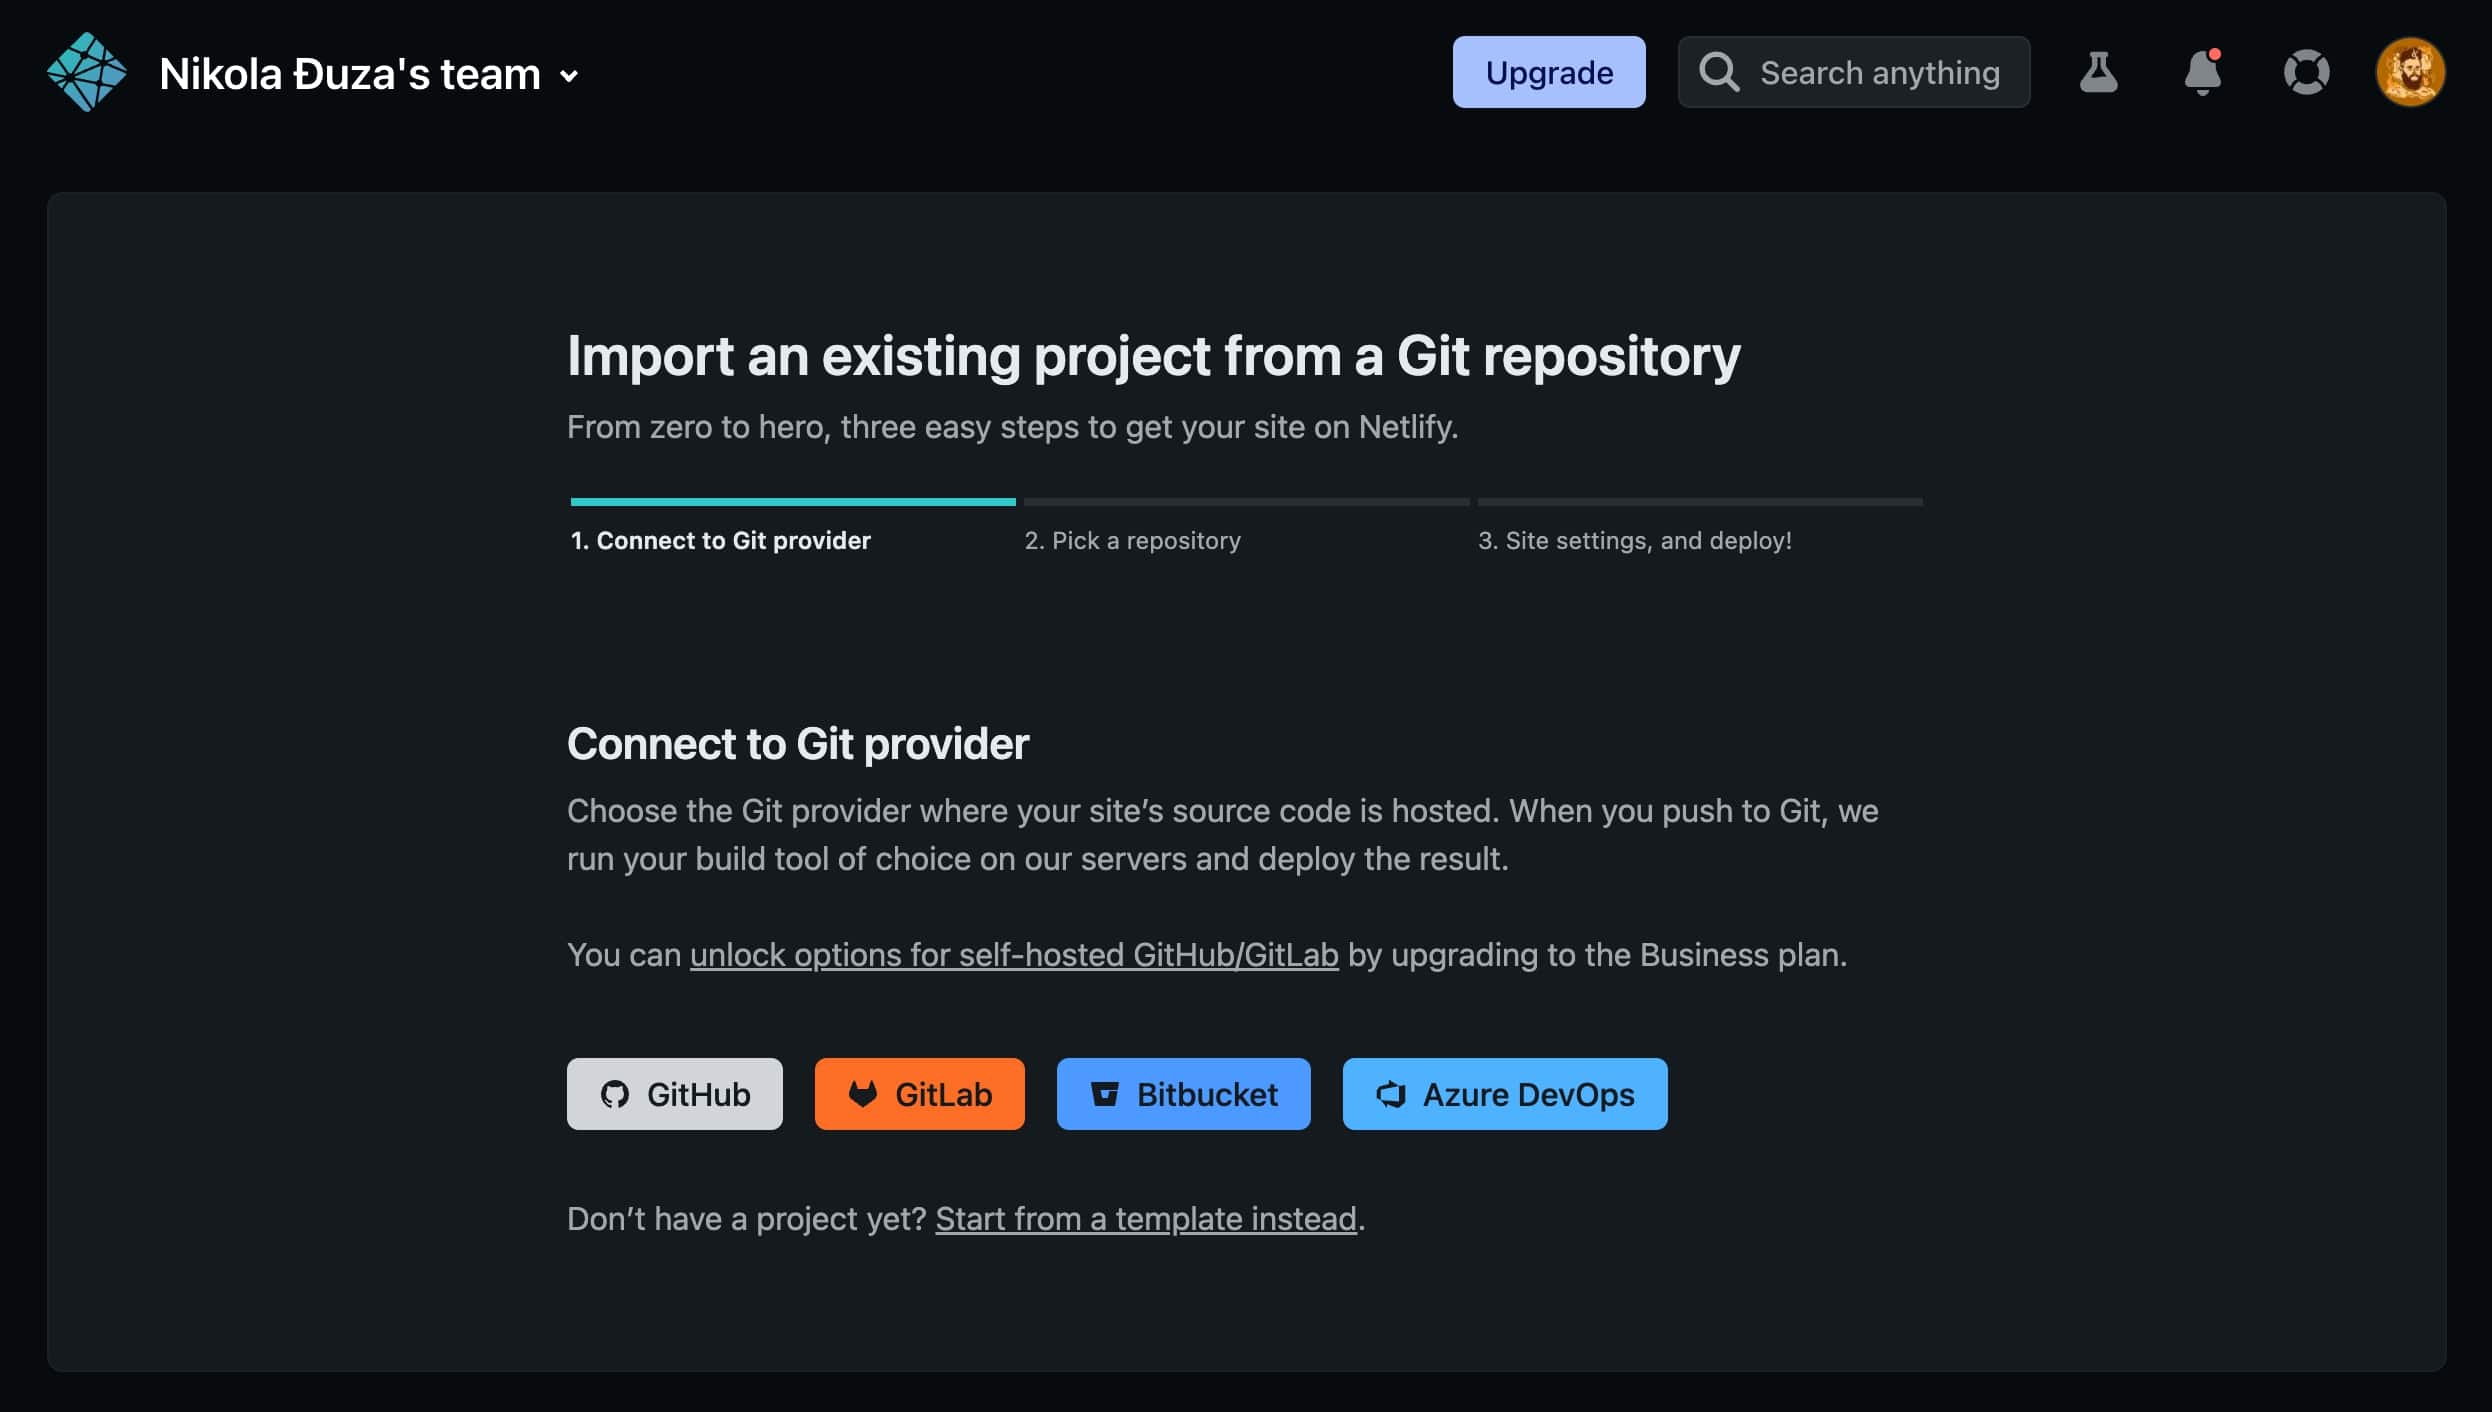This screenshot has width=2492, height=1412.
Task: Open the Netlify Labs flask icon
Action: [2098, 72]
